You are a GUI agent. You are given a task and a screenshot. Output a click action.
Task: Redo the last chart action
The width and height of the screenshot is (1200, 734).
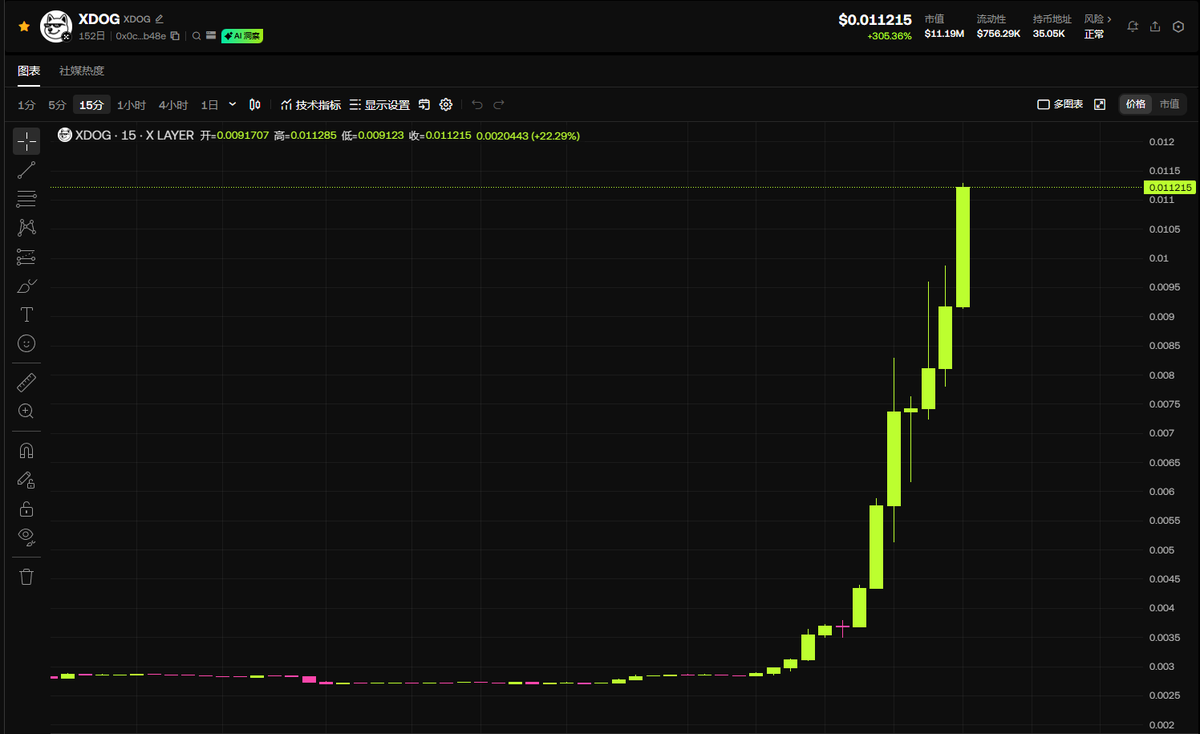tap(499, 104)
